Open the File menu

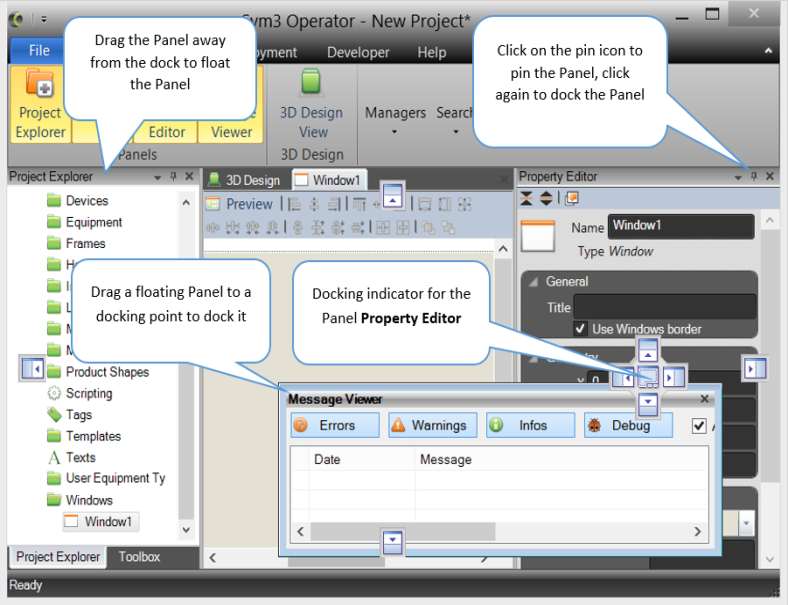(39, 50)
